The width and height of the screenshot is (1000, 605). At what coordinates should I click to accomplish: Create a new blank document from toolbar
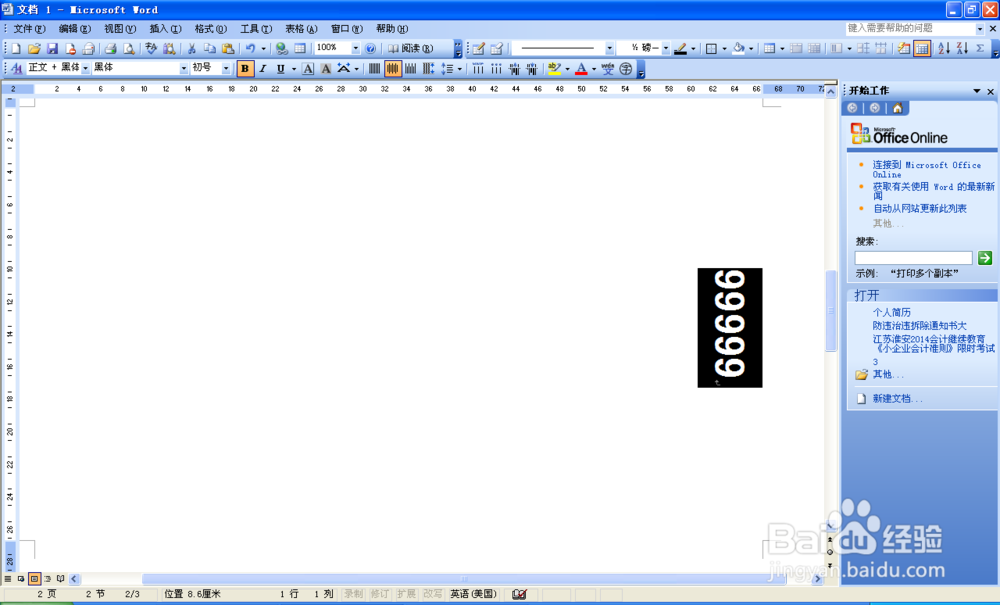tap(16, 48)
